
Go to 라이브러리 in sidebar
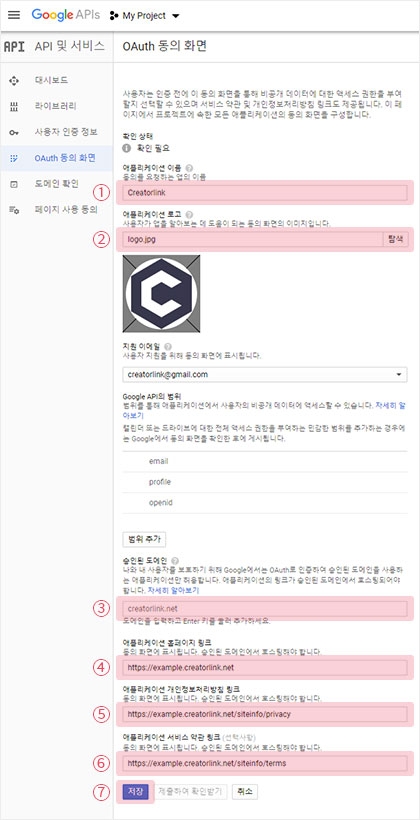pos(56,106)
